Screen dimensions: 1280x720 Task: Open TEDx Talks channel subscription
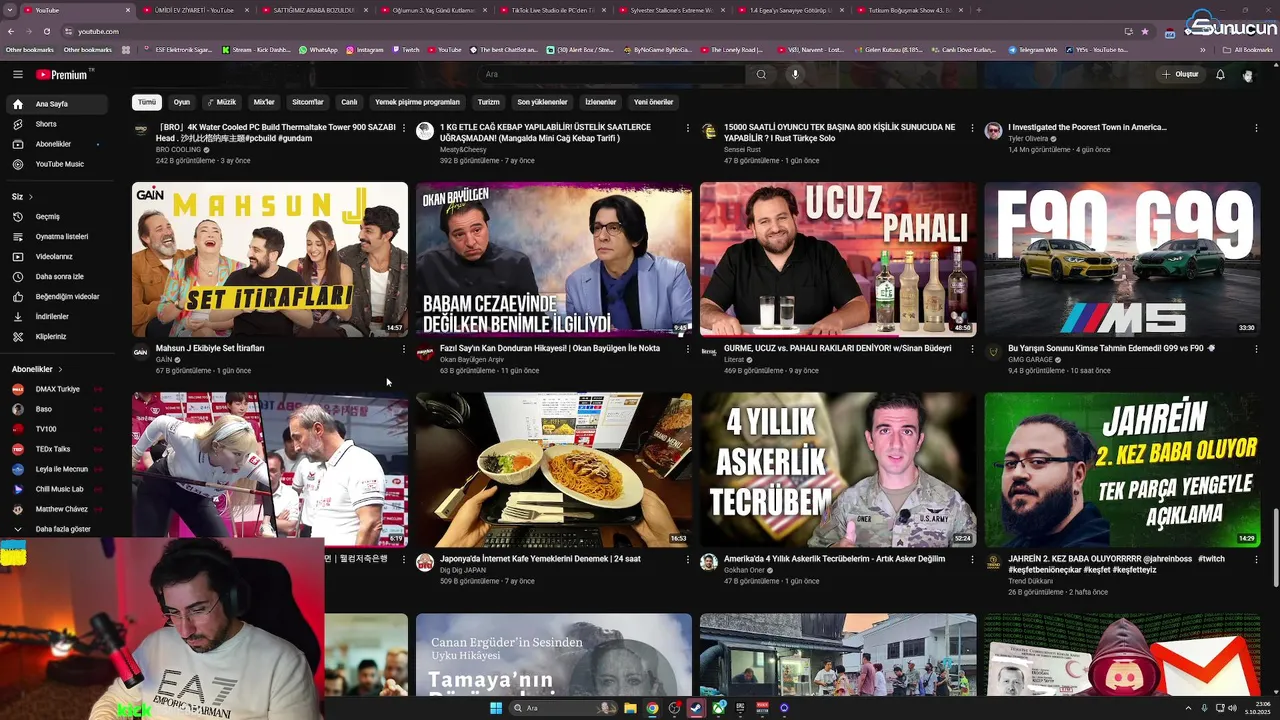[x=58, y=449]
